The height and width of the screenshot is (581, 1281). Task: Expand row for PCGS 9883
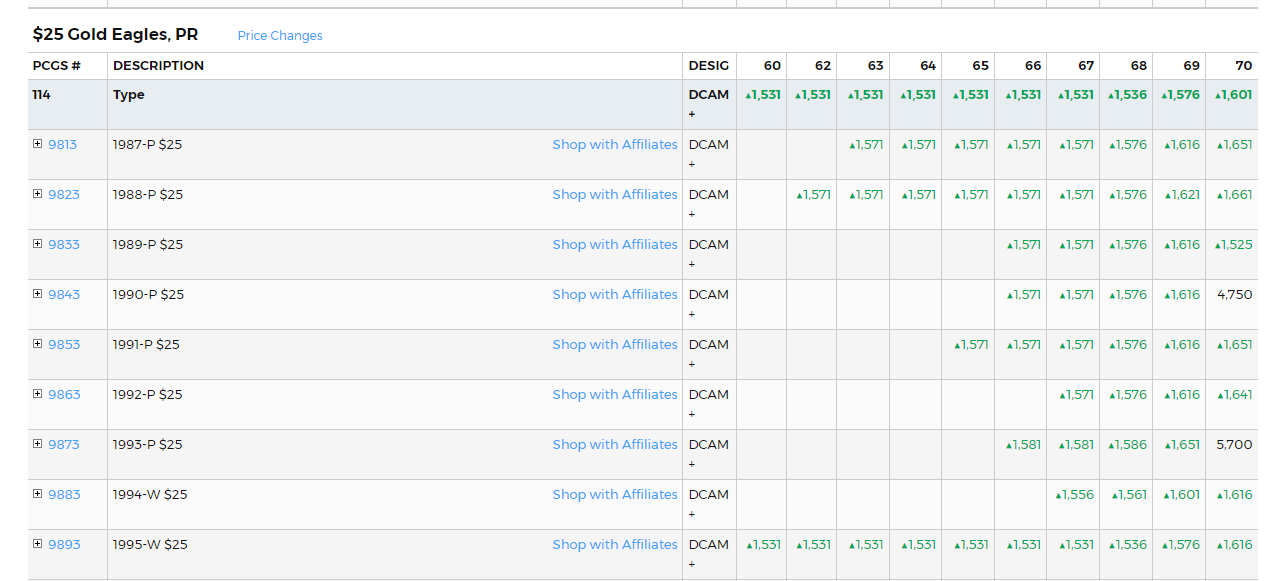click(x=38, y=494)
